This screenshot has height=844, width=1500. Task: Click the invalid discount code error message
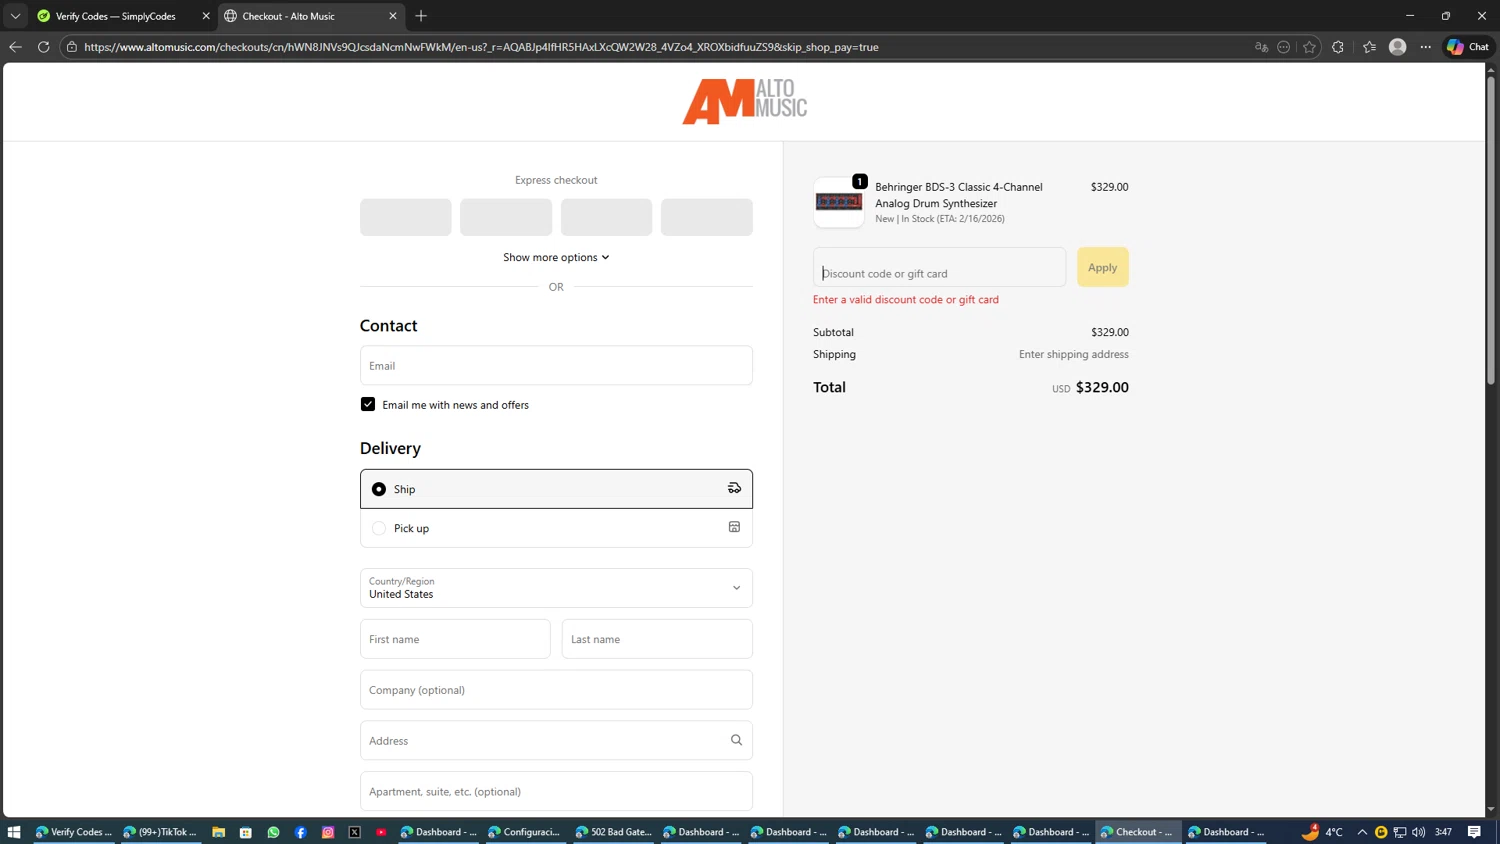pos(905,299)
